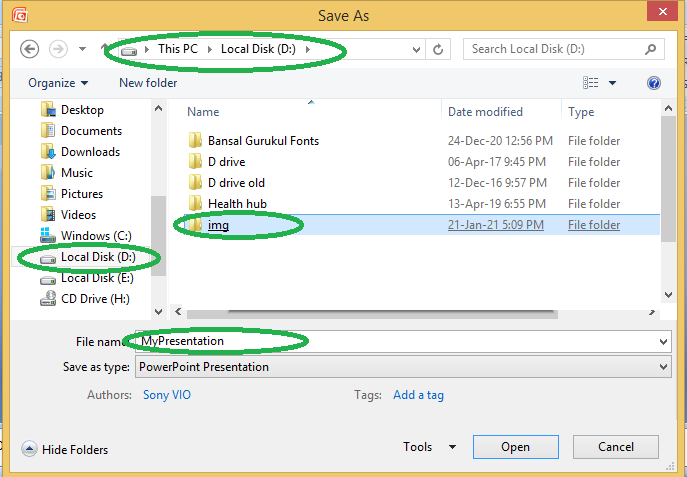Open the Organize dropdown menu

coord(58,83)
